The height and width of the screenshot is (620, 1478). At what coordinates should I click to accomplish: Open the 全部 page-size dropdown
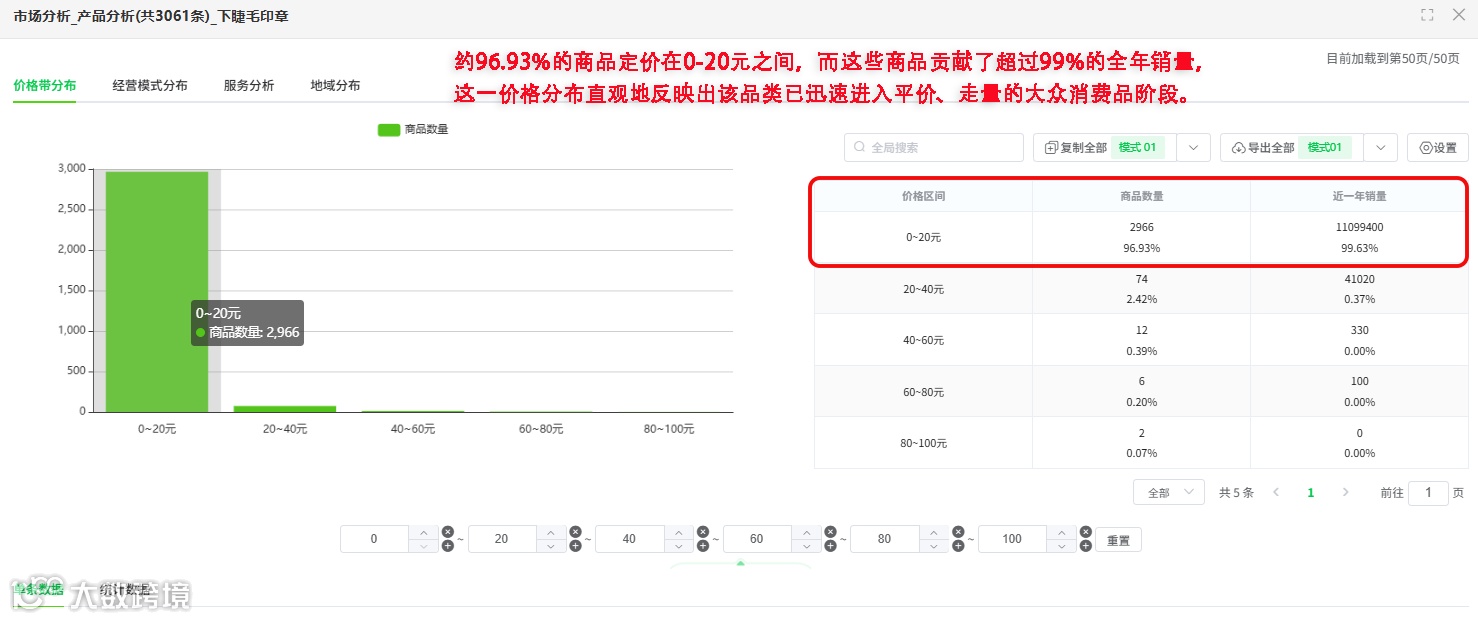click(1168, 493)
